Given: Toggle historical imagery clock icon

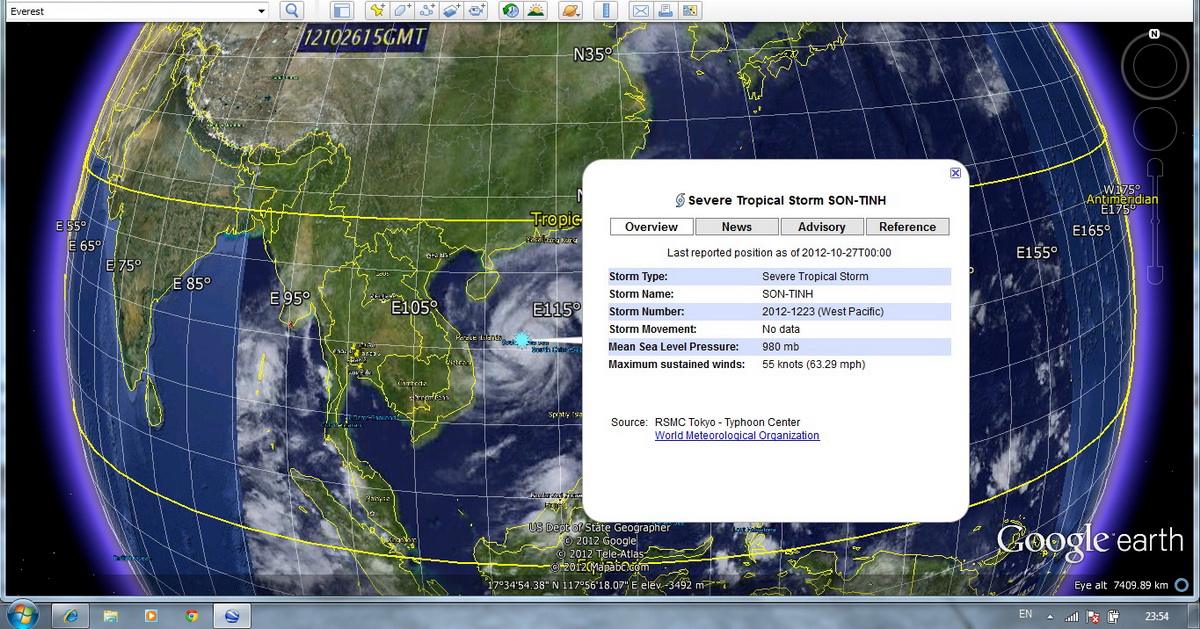Looking at the screenshot, I should point(511,10).
